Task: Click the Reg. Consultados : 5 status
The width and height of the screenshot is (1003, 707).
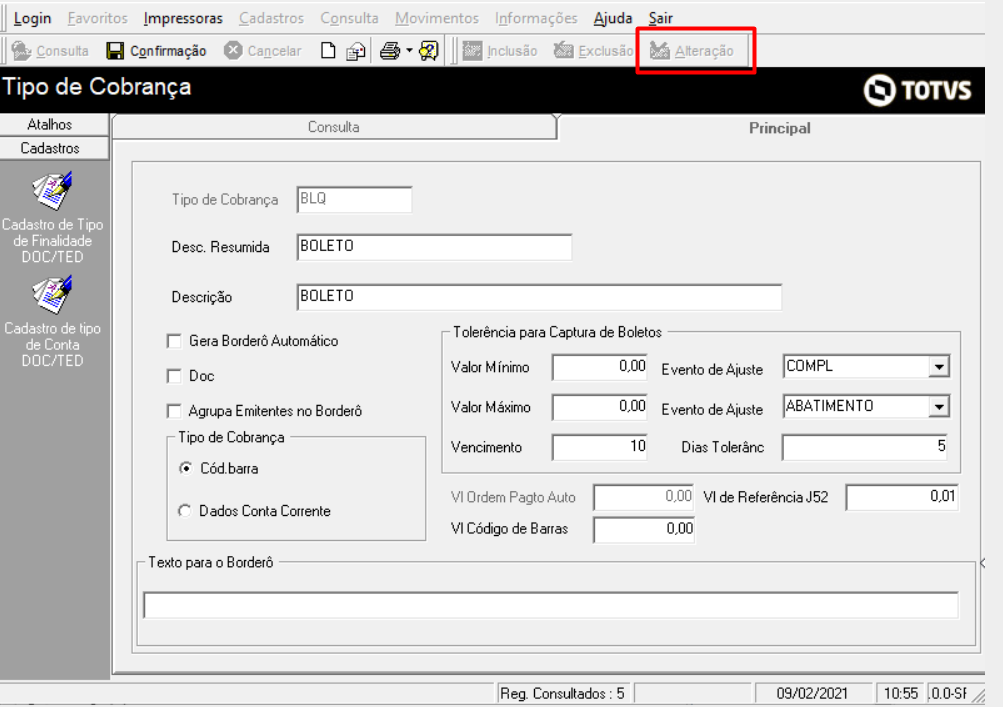Action: [x=563, y=693]
